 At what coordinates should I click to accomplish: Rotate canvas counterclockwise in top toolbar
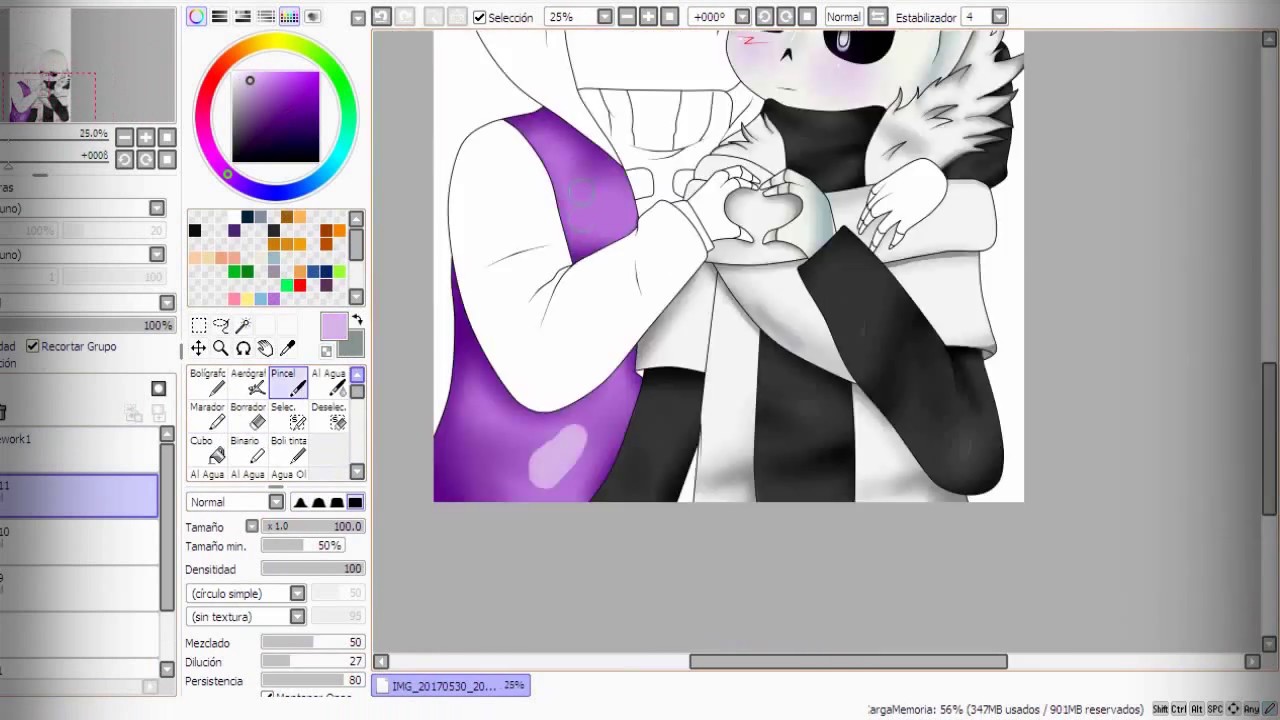pyautogui.click(x=764, y=17)
